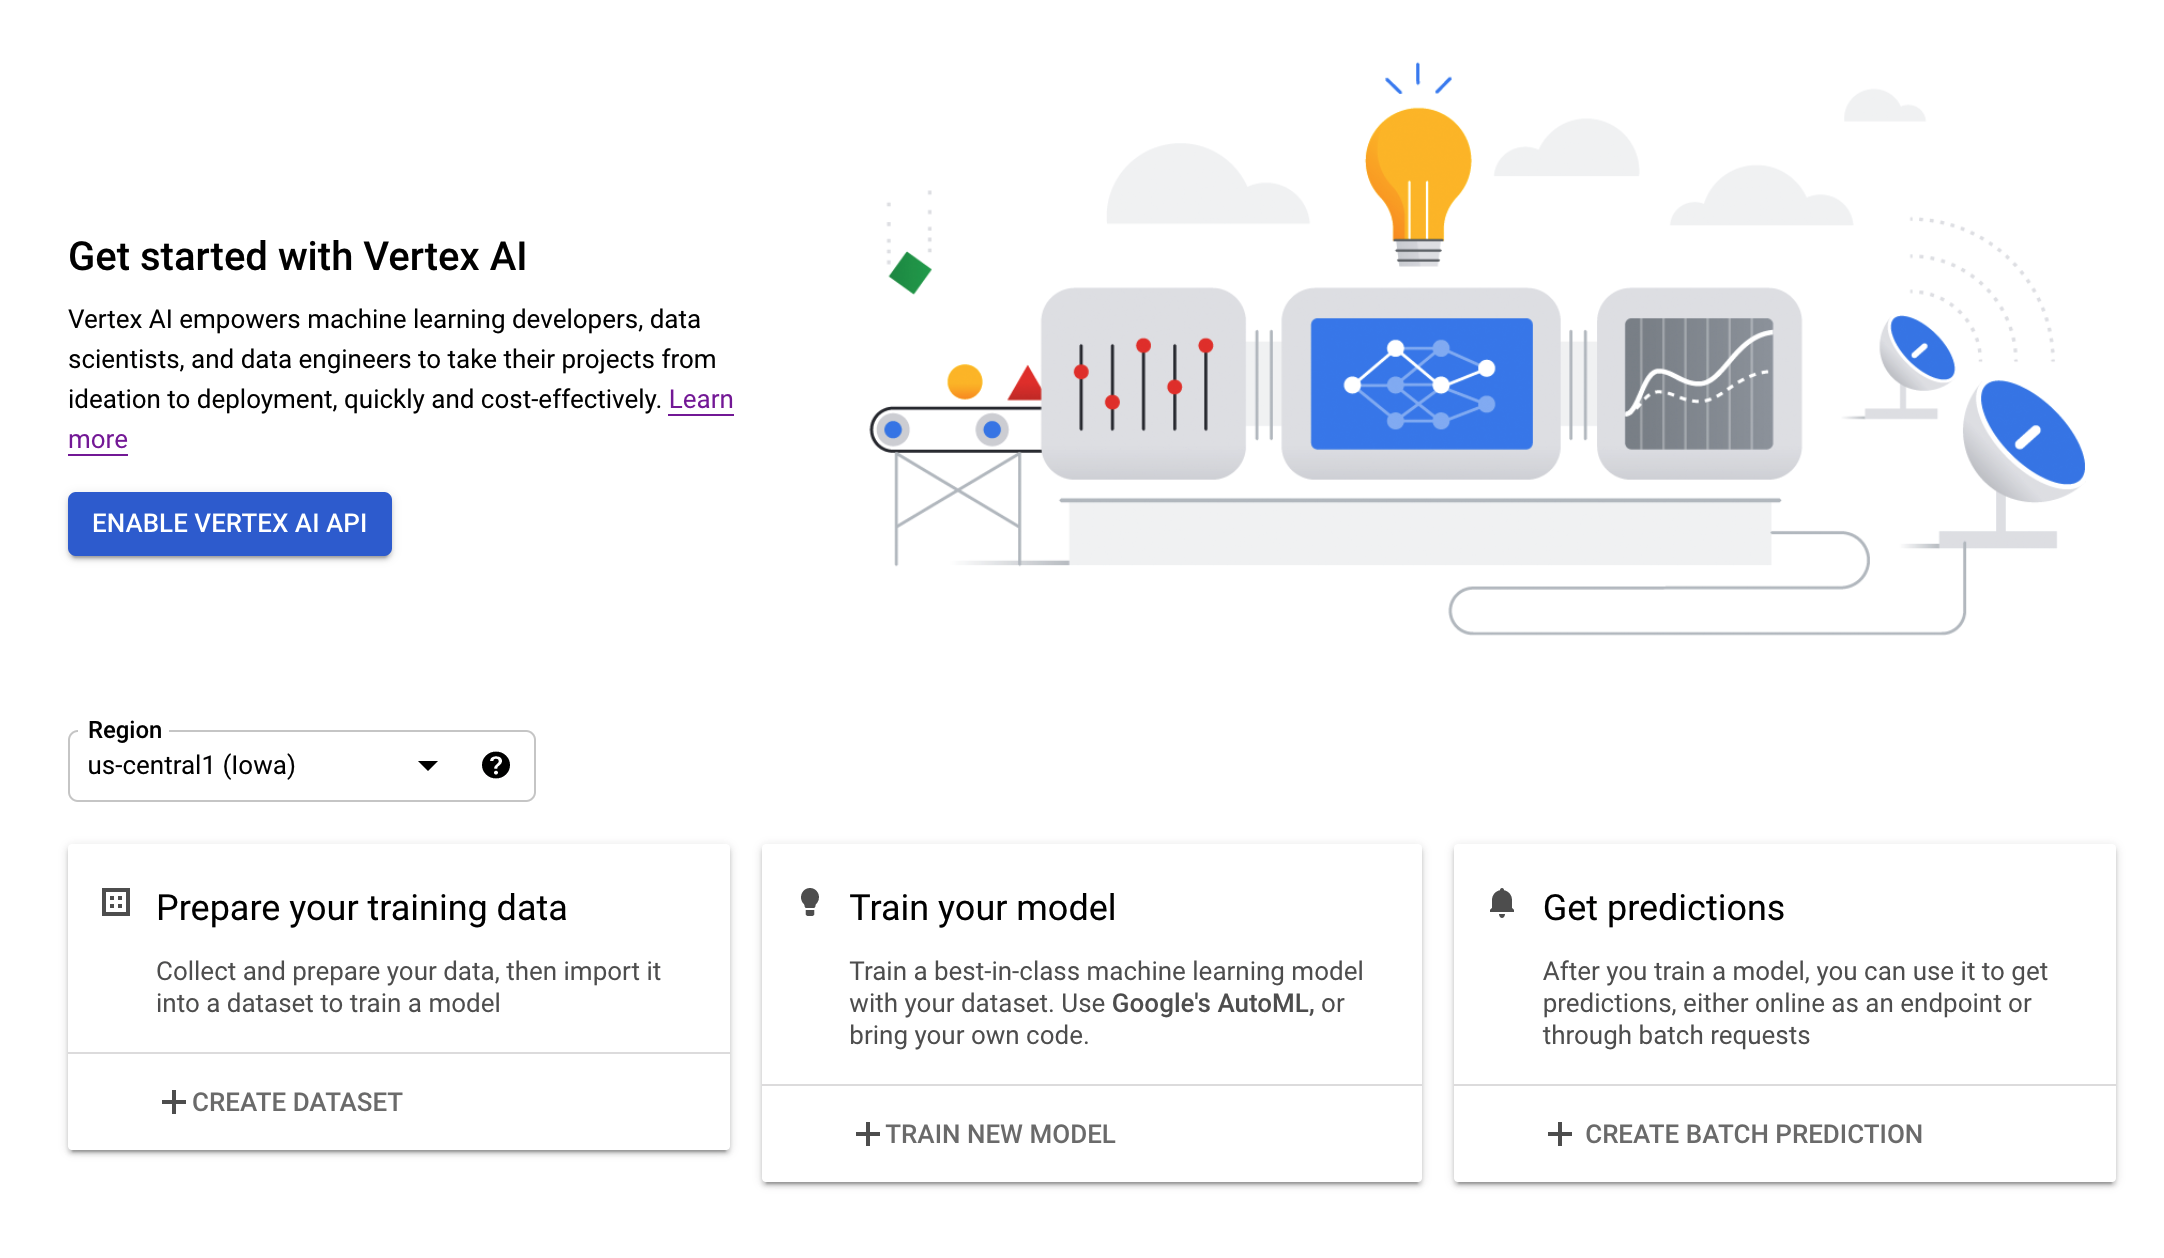Viewport: 2164px width, 1258px height.
Task: Toggle region selection dropdown open
Action: [427, 765]
